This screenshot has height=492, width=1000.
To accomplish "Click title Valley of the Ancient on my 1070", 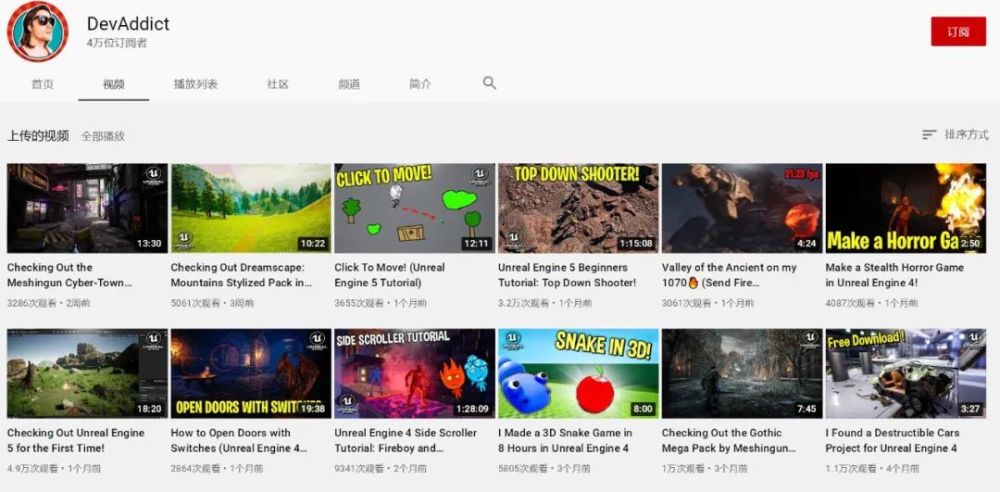I will pos(729,275).
